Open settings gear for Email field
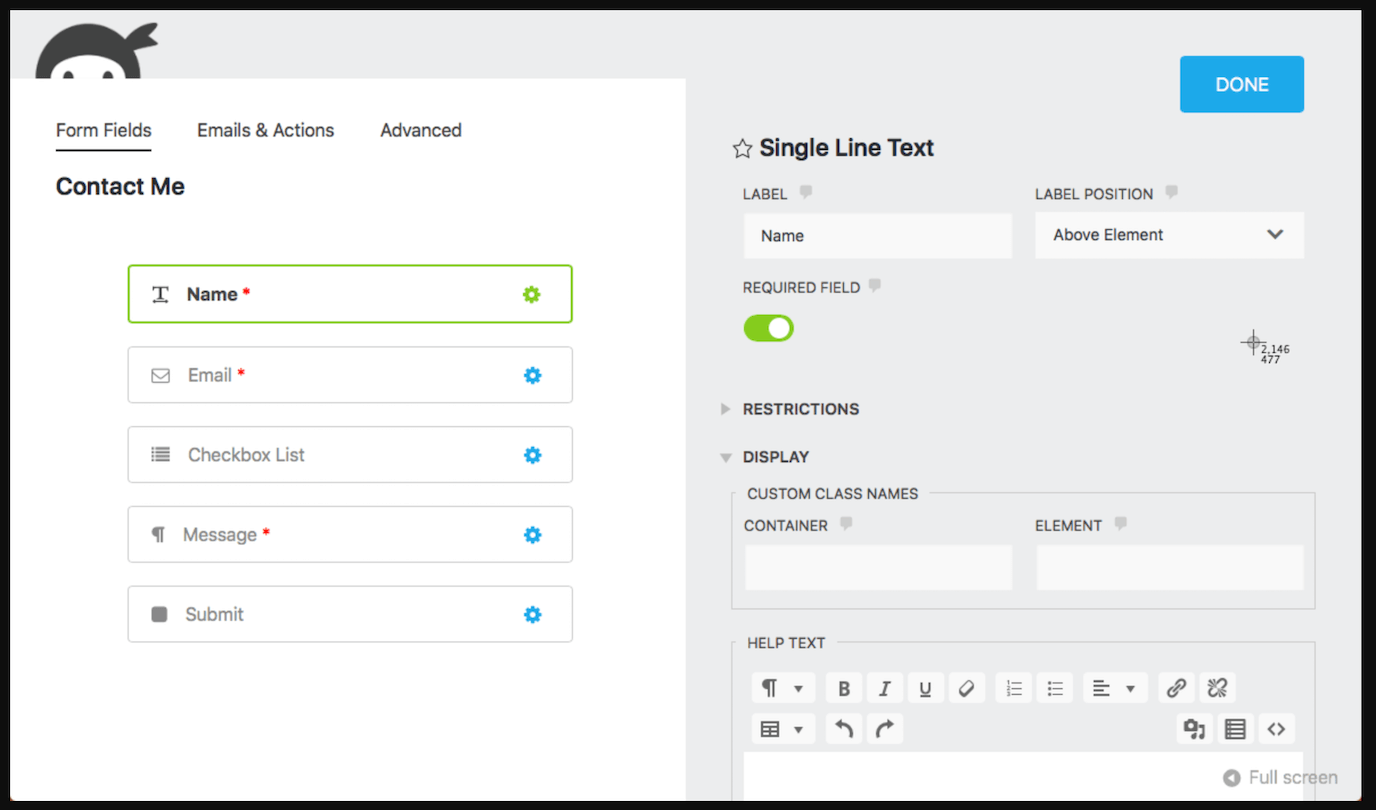 coord(532,375)
